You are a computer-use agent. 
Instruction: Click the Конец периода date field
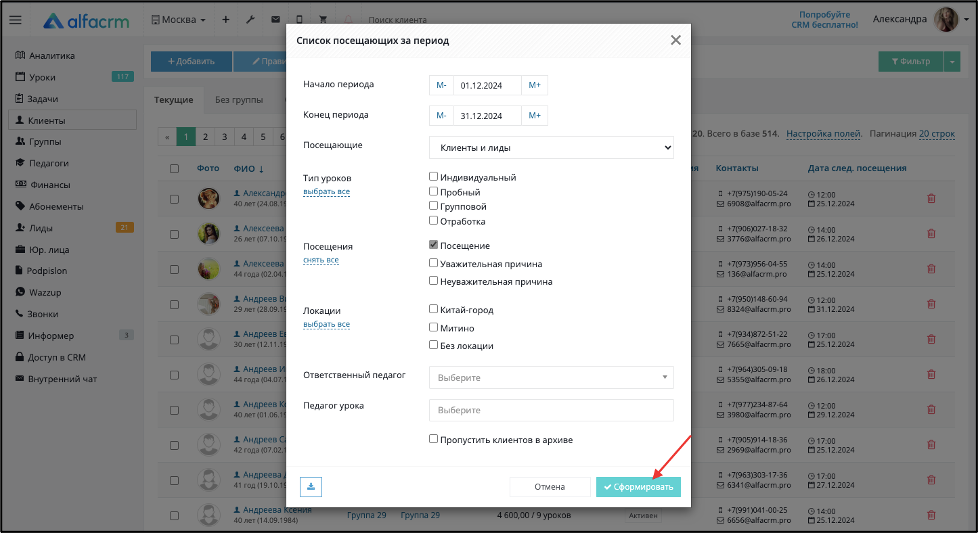click(x=487, y=116)
